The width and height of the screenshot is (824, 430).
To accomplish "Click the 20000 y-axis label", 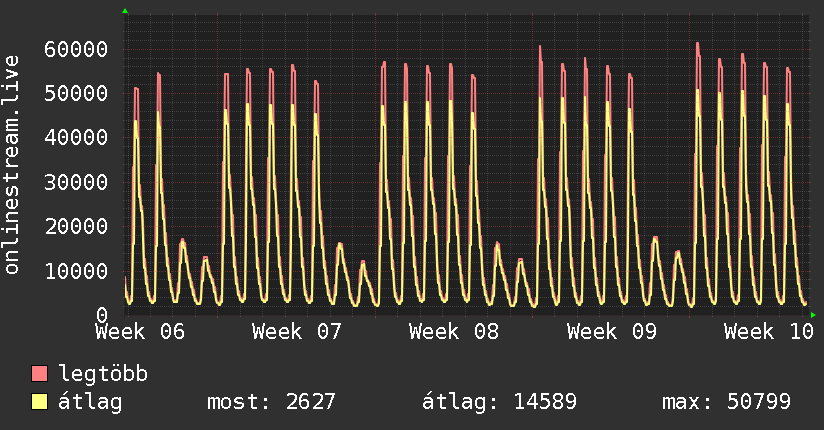I will [76, 227].
